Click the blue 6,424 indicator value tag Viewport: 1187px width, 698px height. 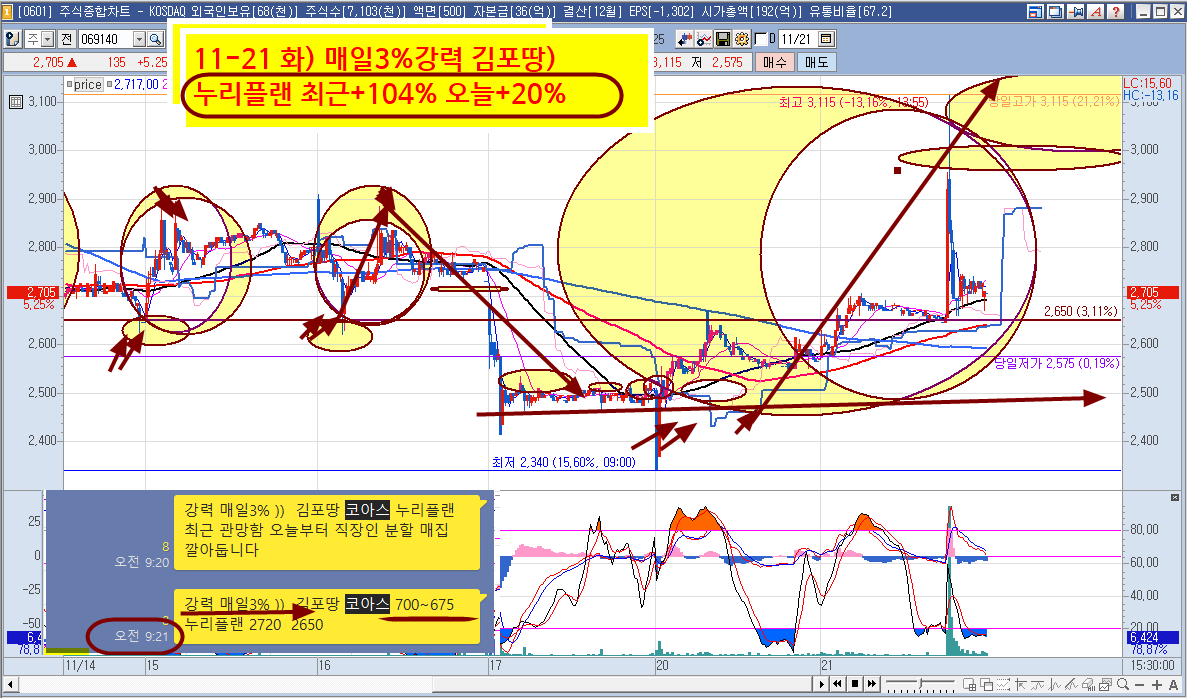[x=1153, y=637]
